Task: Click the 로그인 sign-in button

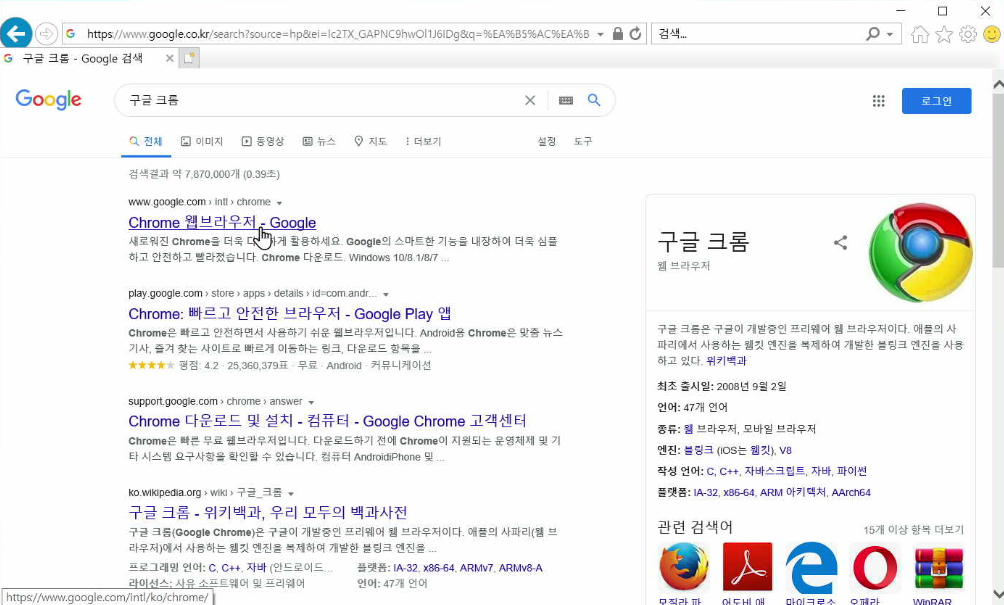Action: [x=936, y=101]
